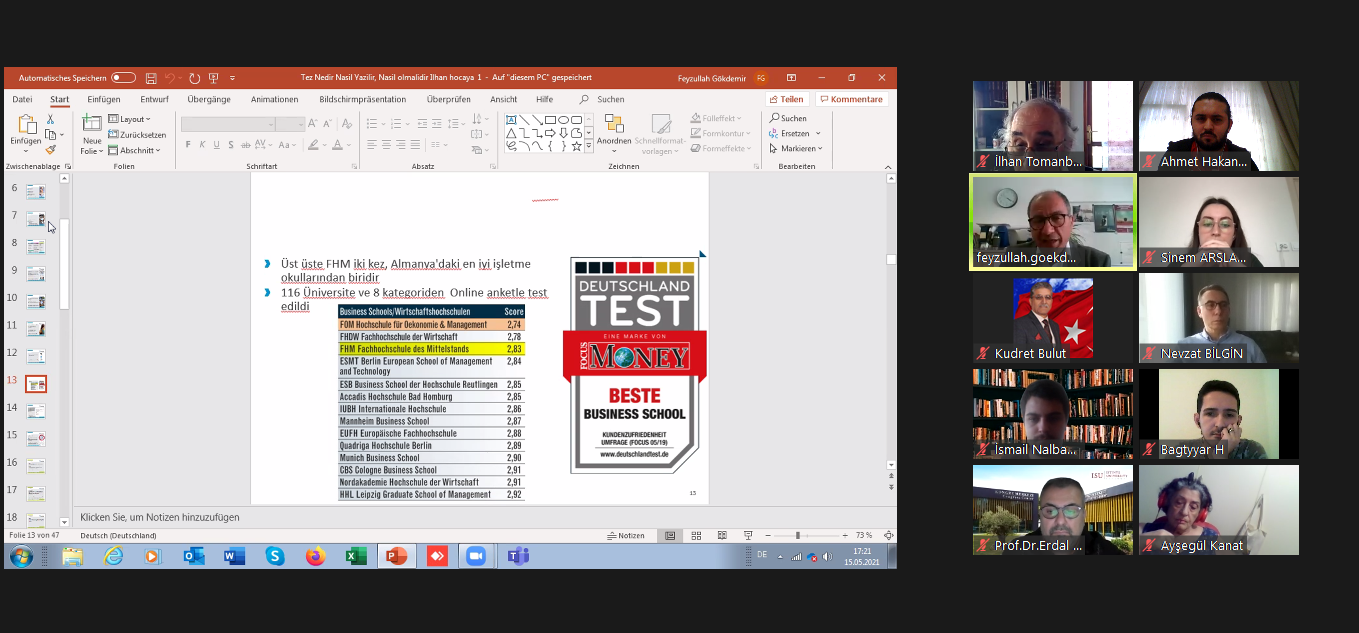Toggle the Automatisches Speichern switch
Viewport: 1359px width, 633px height.
point(123,78)
